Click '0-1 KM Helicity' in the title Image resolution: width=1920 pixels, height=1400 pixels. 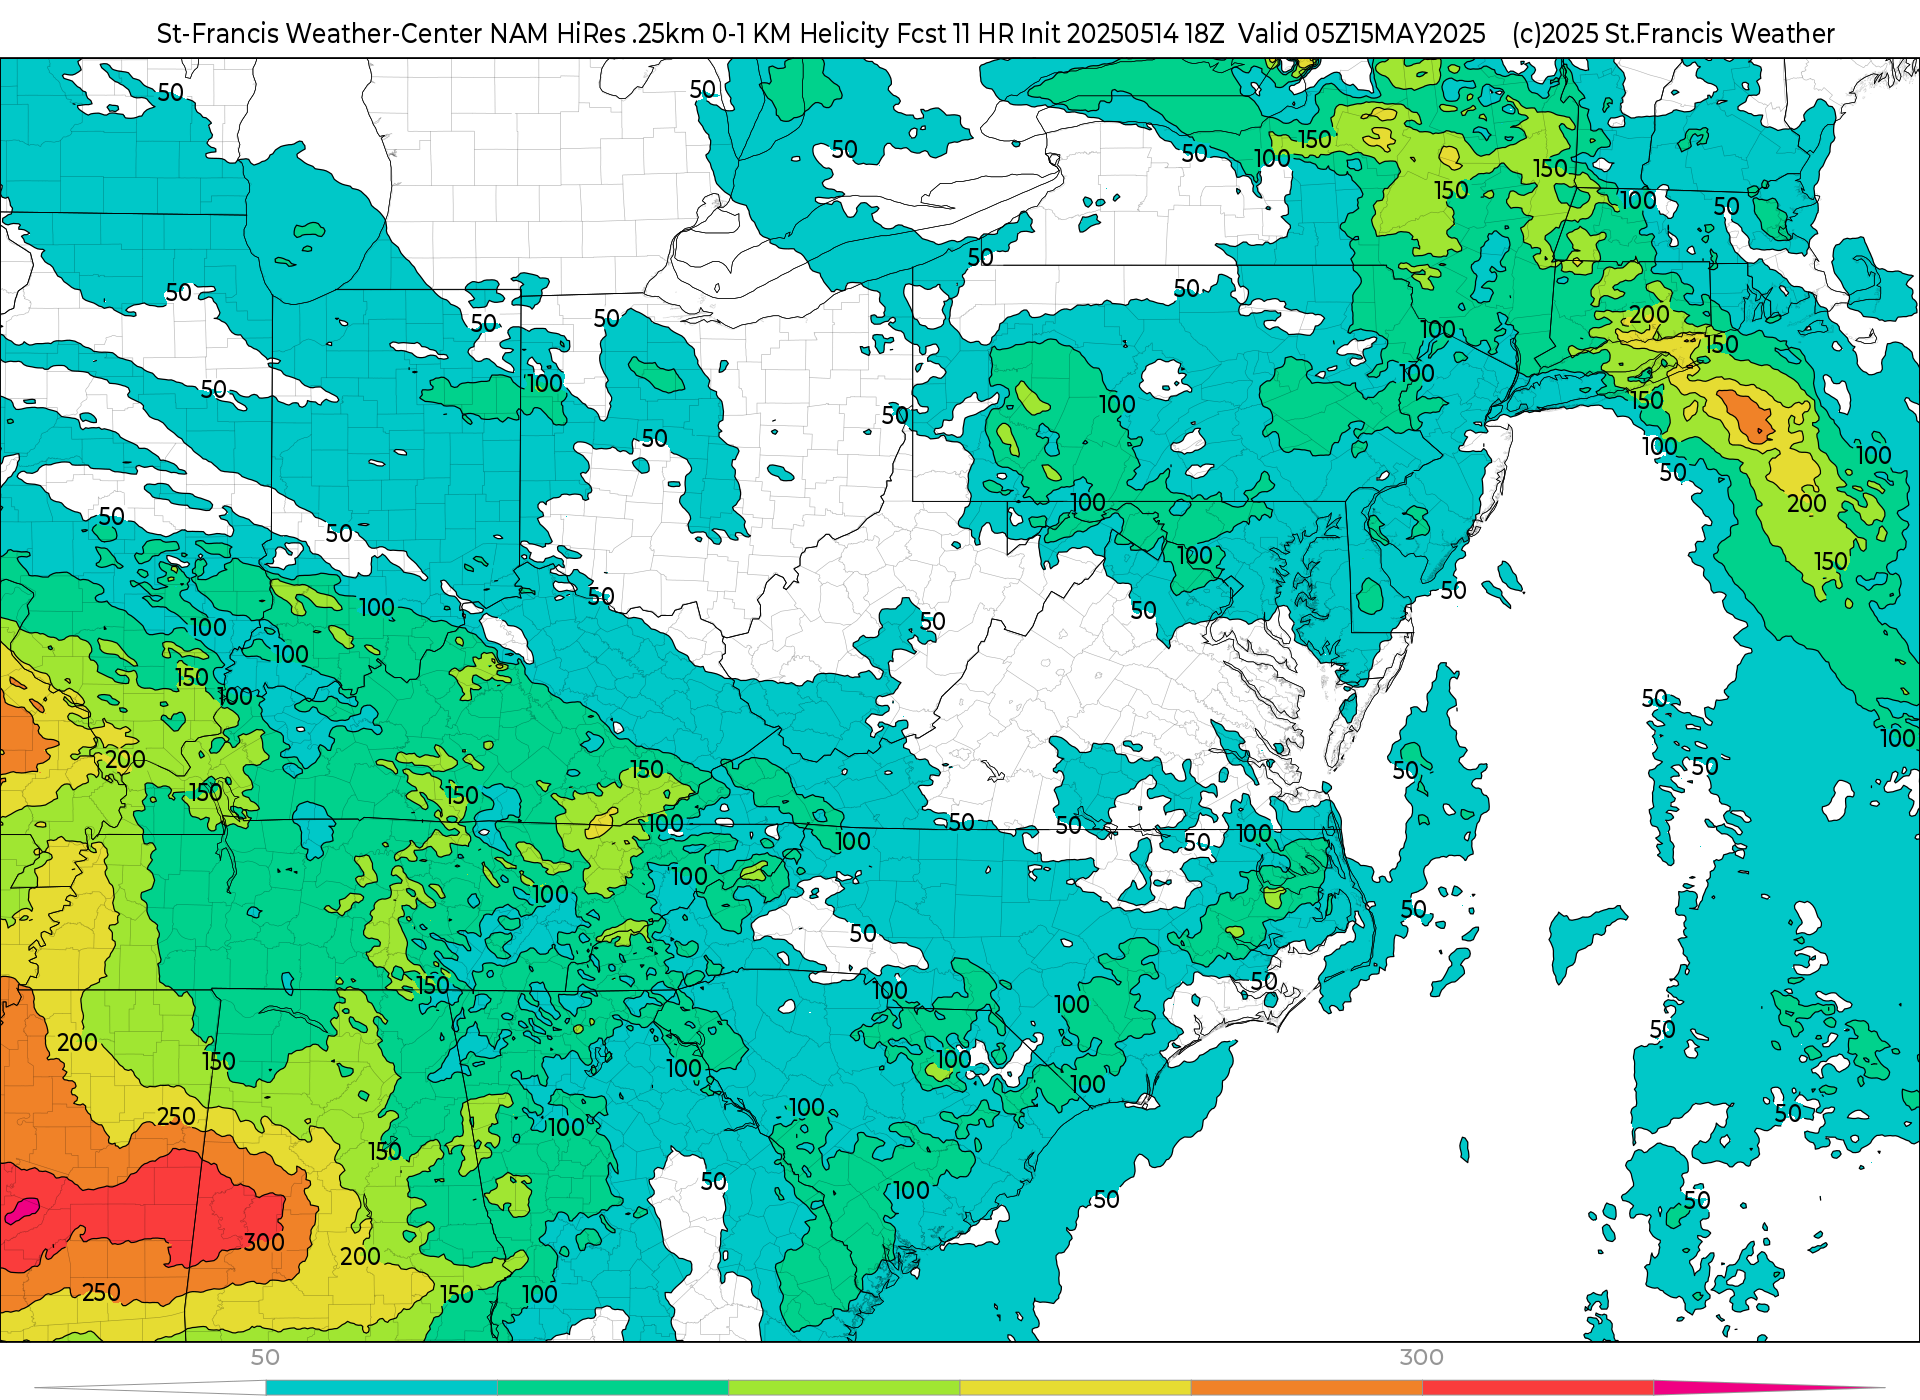pos(800,34)
